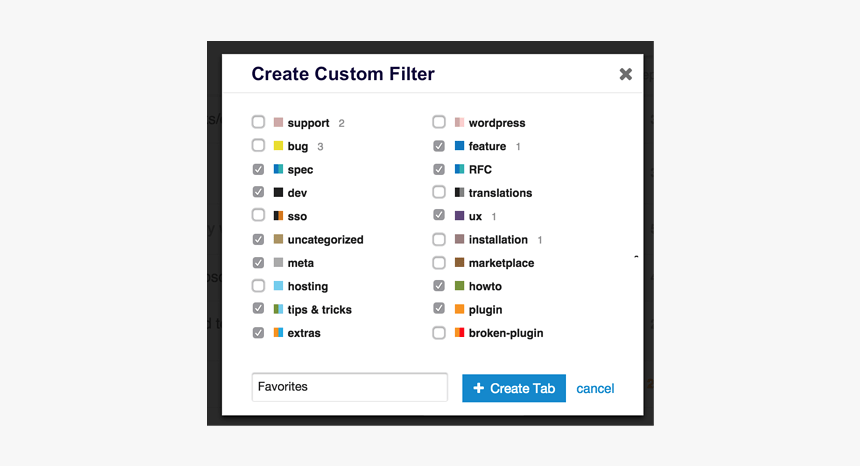The height and width of the screenshot is (466, 860).
Task: Click the 'translations' category label
Action: click(500, 193)
